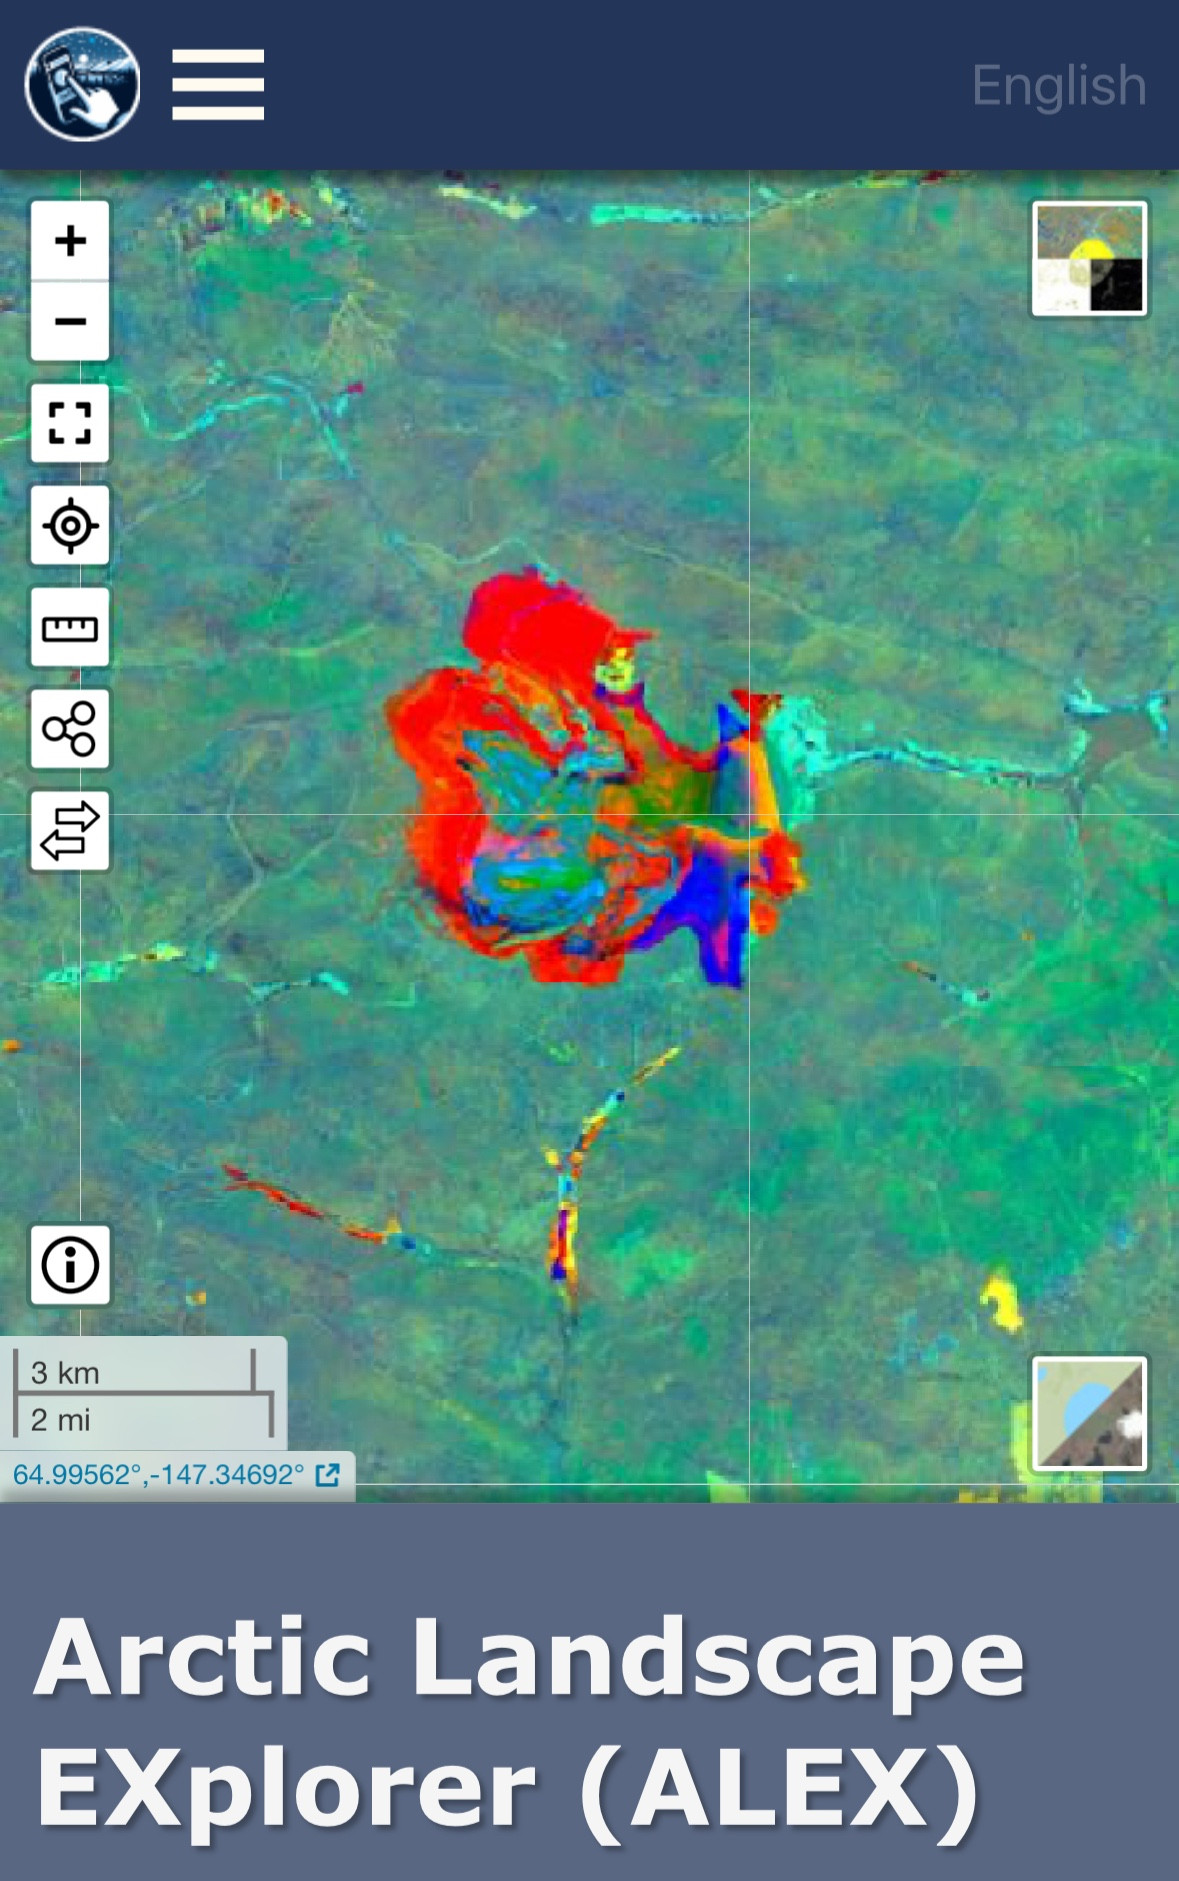Toggle fullscreen map view
The image size is (1179, 1881).
70,423
